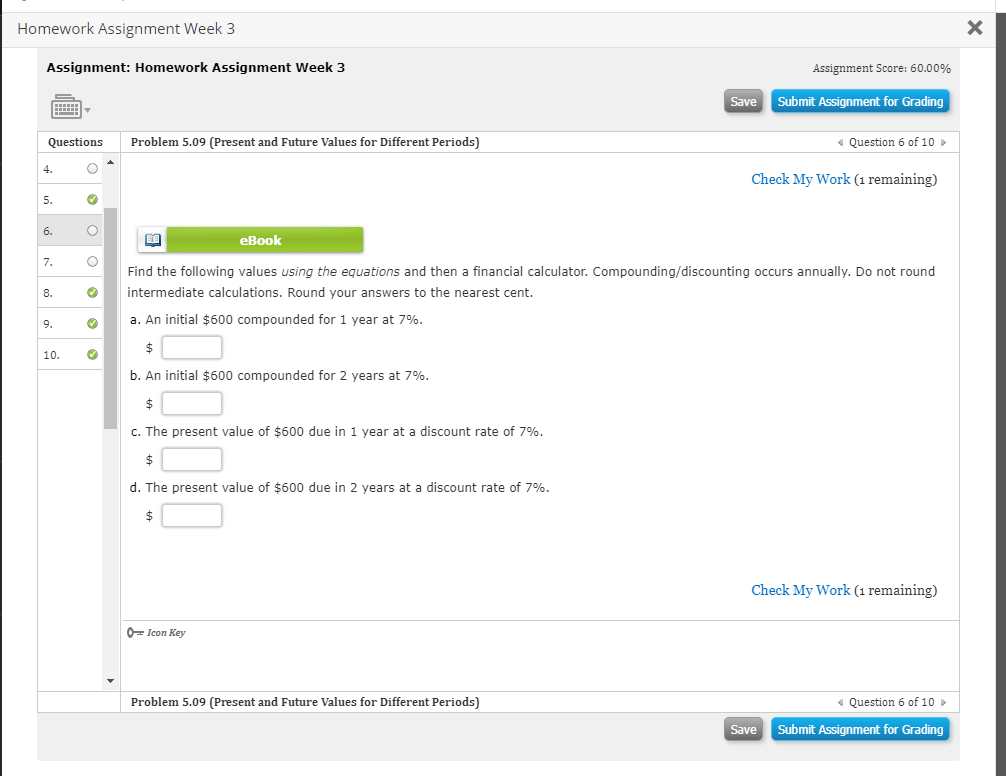Submit Assignment for Grading
This screenshot has height=776, width=1006.
tap(860, 101)
